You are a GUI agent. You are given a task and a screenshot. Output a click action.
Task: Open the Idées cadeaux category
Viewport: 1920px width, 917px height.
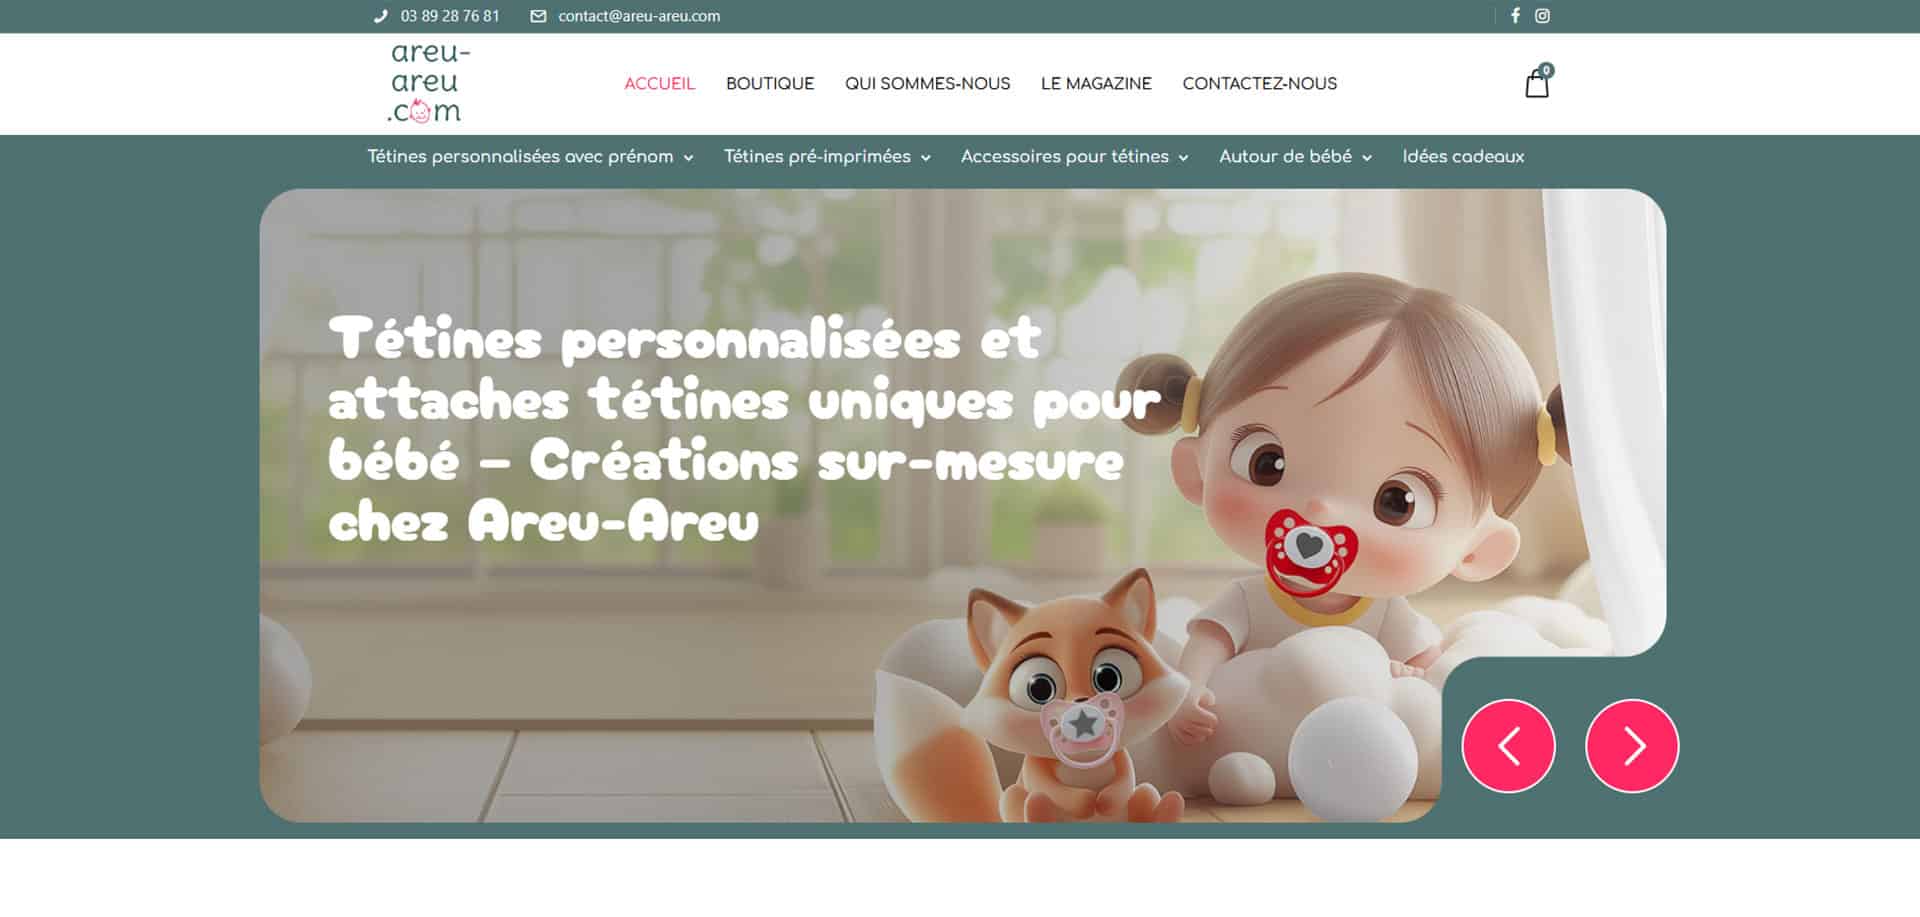tap(1463, 157)
